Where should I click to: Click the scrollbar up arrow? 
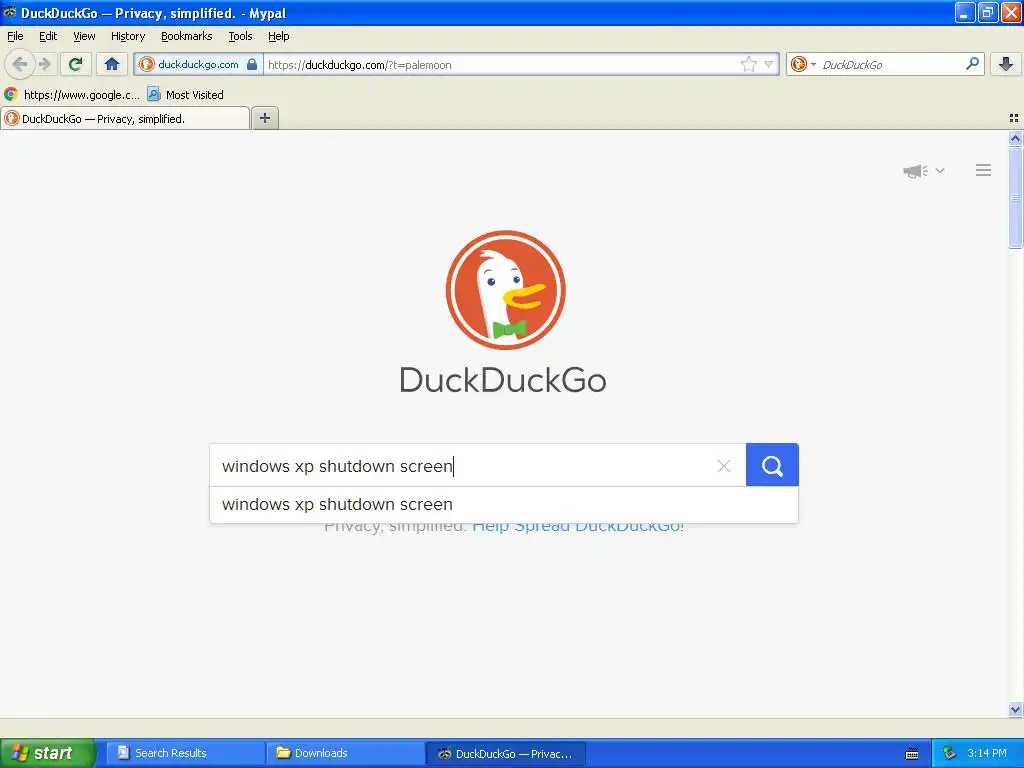[1015, 138]
